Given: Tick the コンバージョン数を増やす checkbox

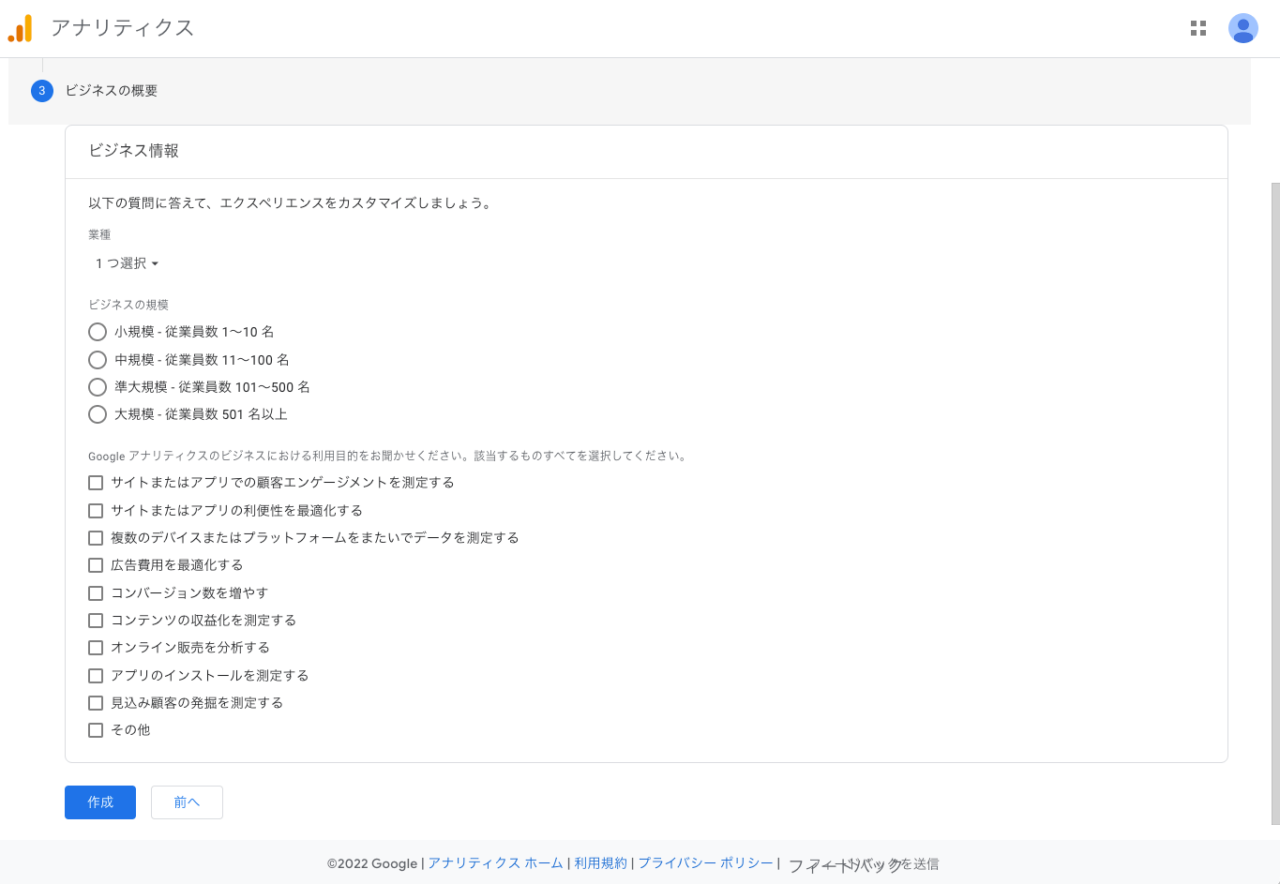Looking at the screenshot, I should pyautogui.click(x=96, y=593).
